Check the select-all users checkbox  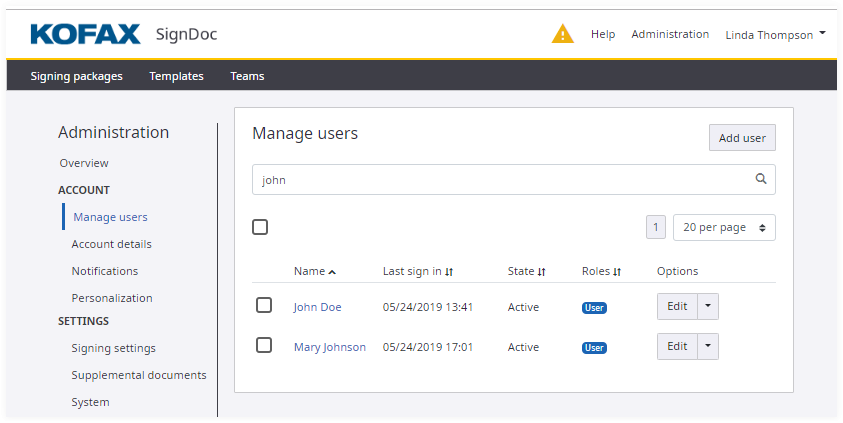(260, 227)
